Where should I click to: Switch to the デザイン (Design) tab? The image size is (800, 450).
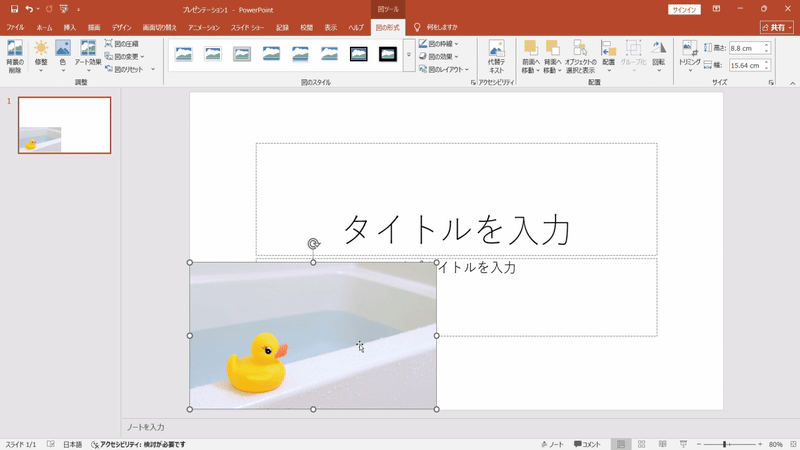click(x=121, y=27)
